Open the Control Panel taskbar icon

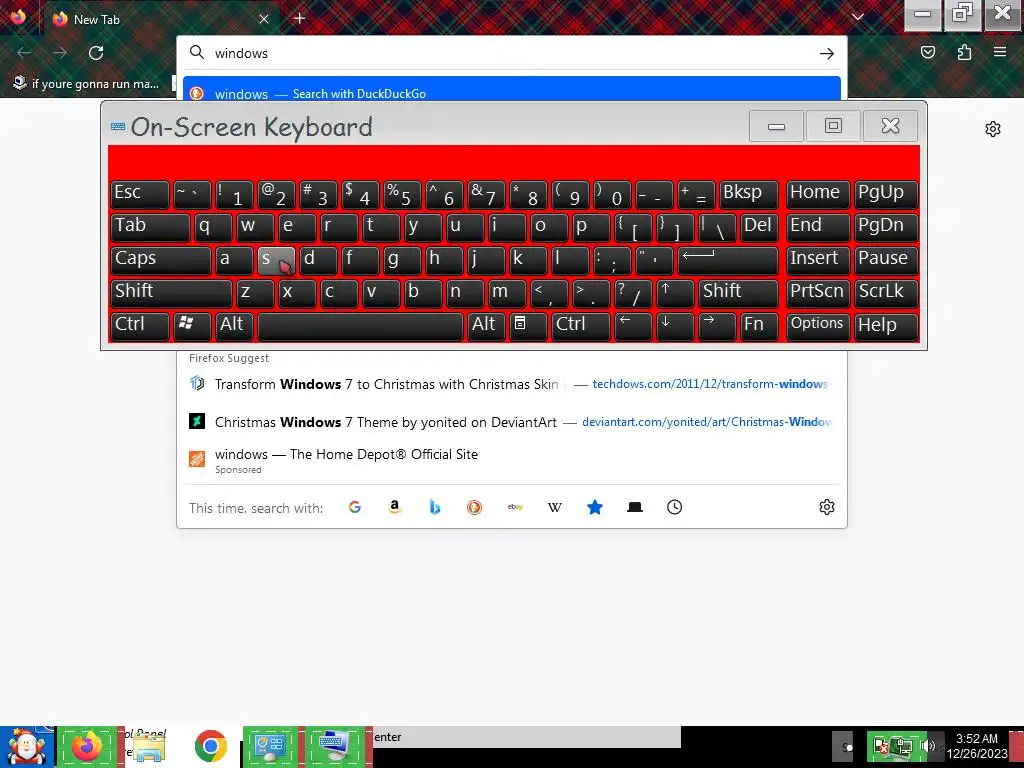coord(270,746)
